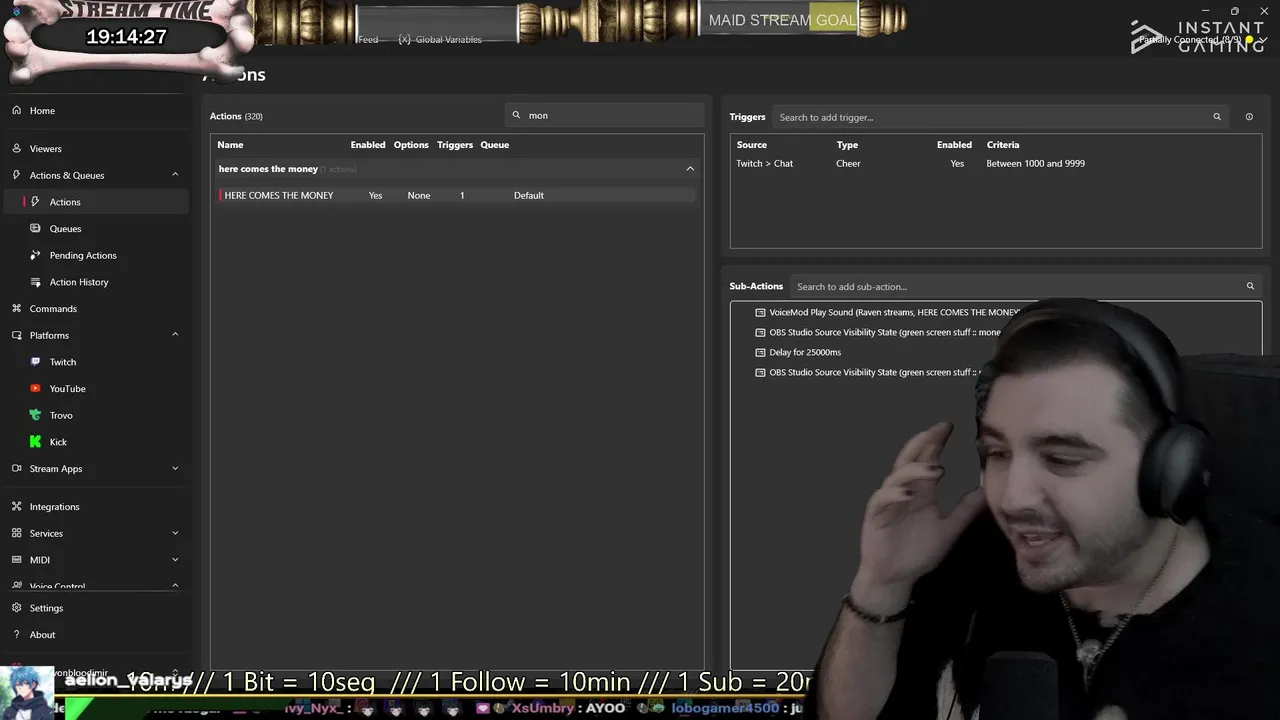This screenshot has height=720, width=1280.
Task: Open the Home page in sidebar
Action: coord(42,111)
